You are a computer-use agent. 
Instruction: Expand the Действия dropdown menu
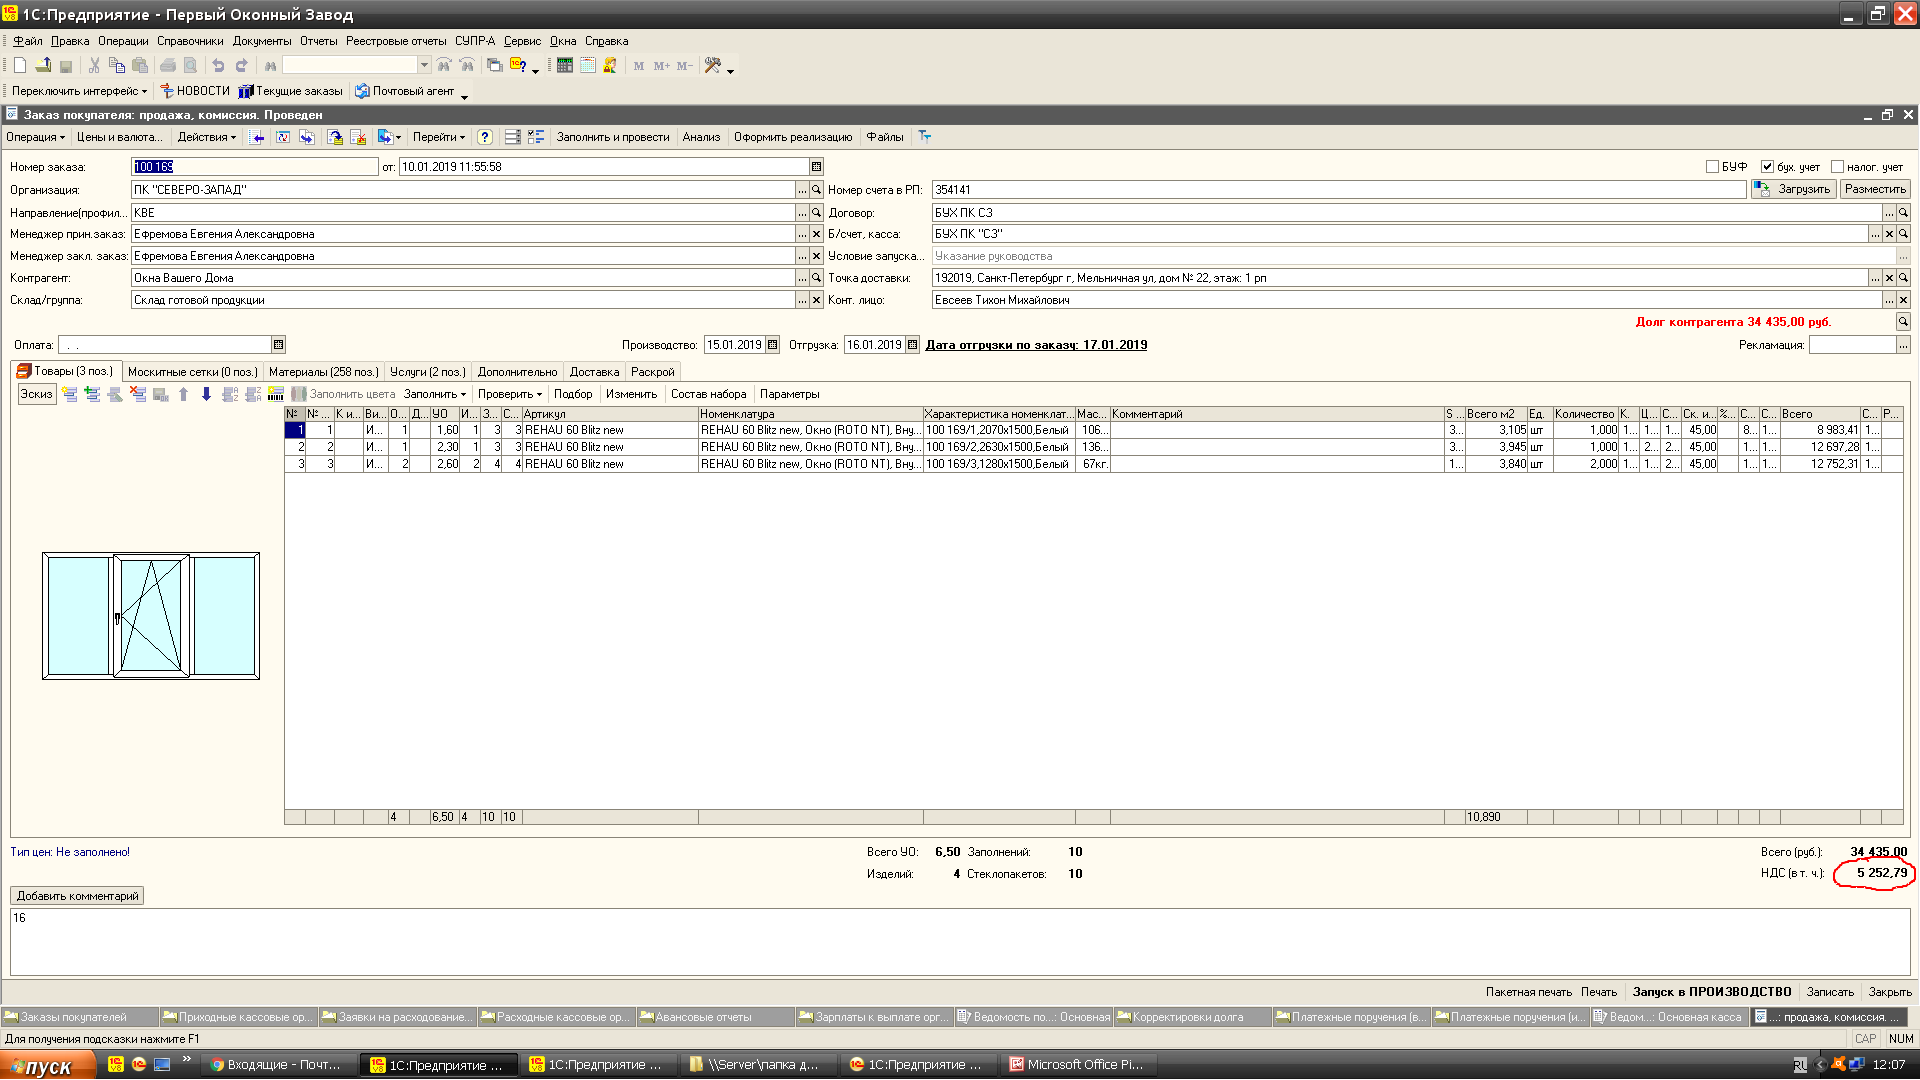click(206, 138)
